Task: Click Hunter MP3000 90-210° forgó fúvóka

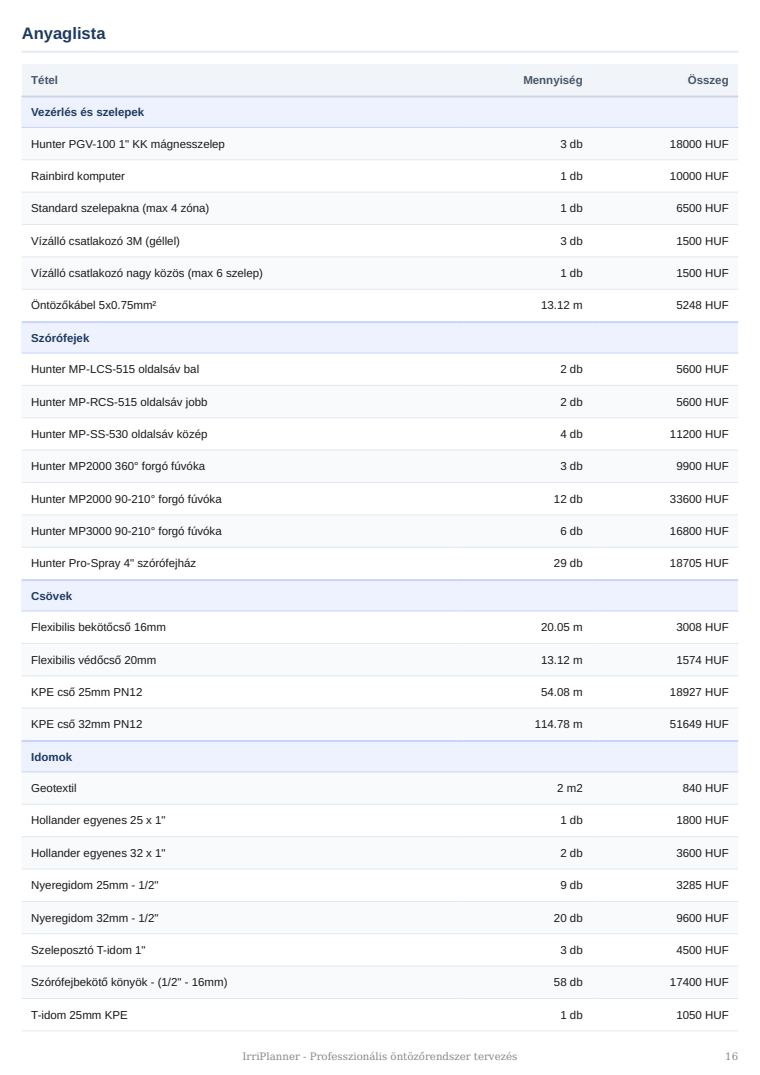Action: coord(126,531)
